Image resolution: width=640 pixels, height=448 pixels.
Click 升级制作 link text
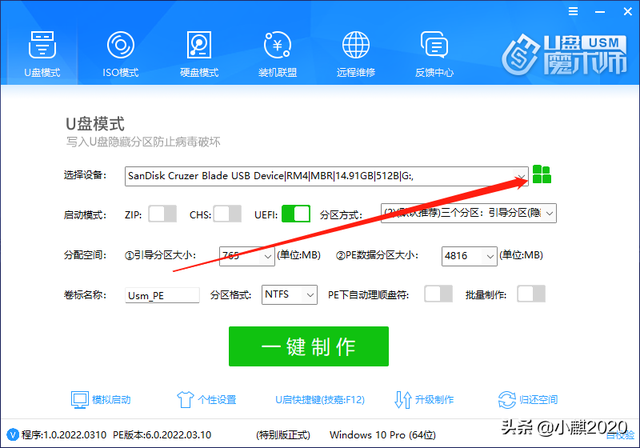pyautogui.click(x=434, y=399)
